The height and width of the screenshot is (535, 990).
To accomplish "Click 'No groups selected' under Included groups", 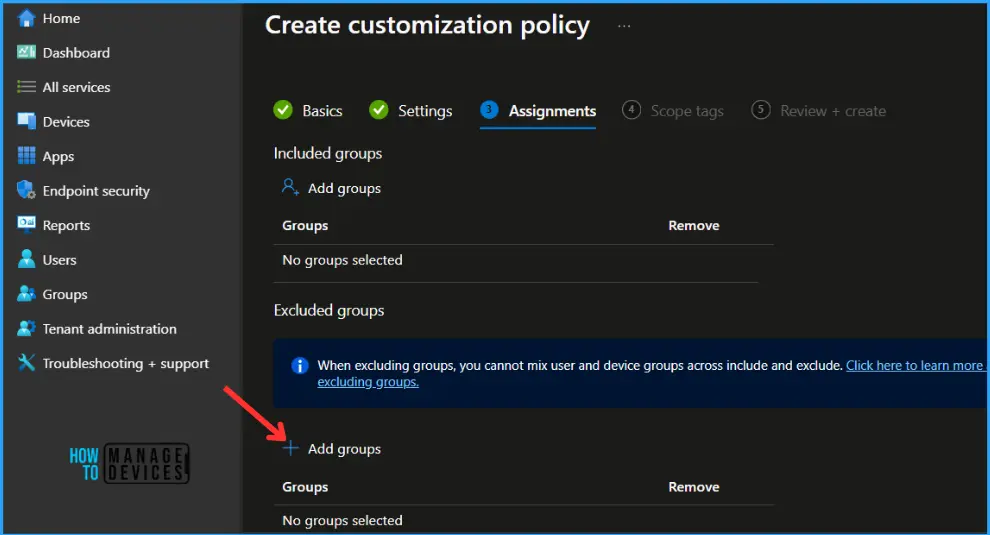I will tap(342, 260).
